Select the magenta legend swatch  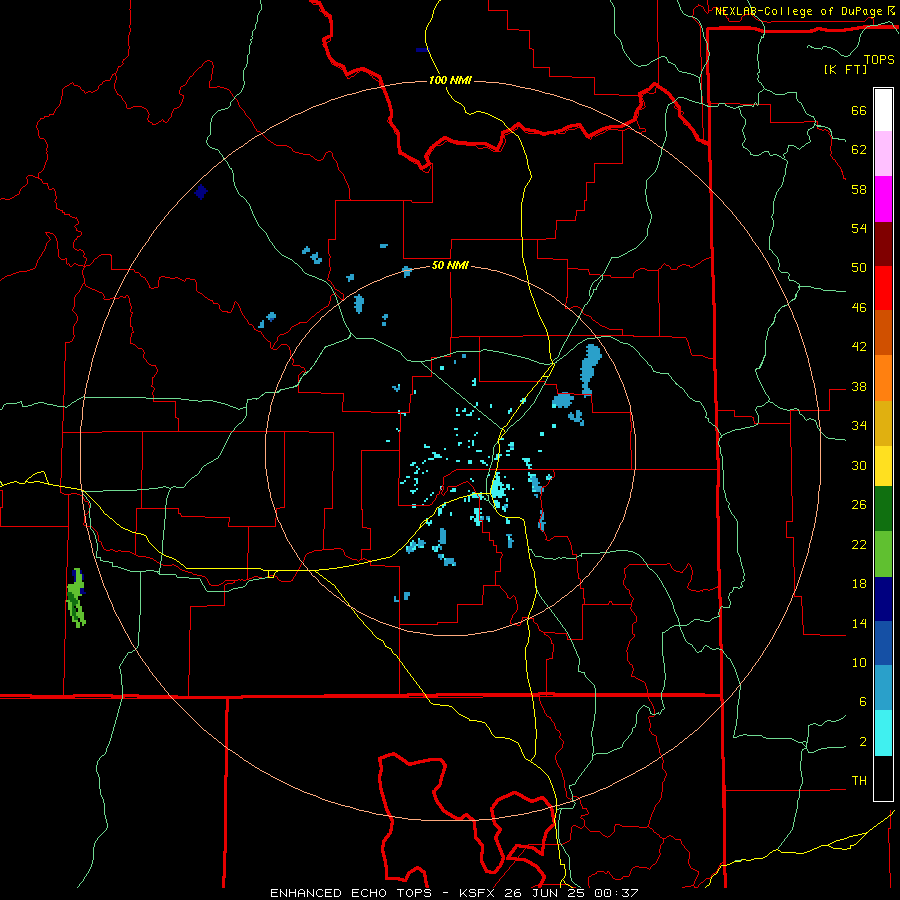point(883,199)
